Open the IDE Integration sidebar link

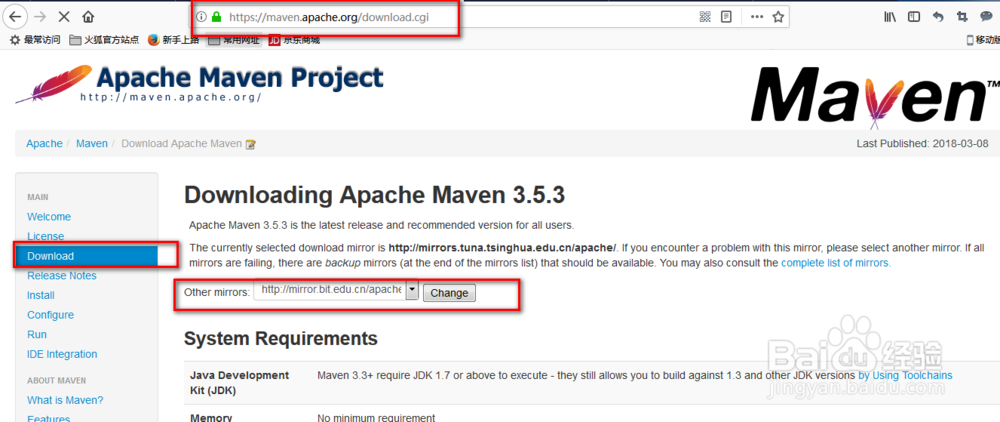tap(62, 354)
